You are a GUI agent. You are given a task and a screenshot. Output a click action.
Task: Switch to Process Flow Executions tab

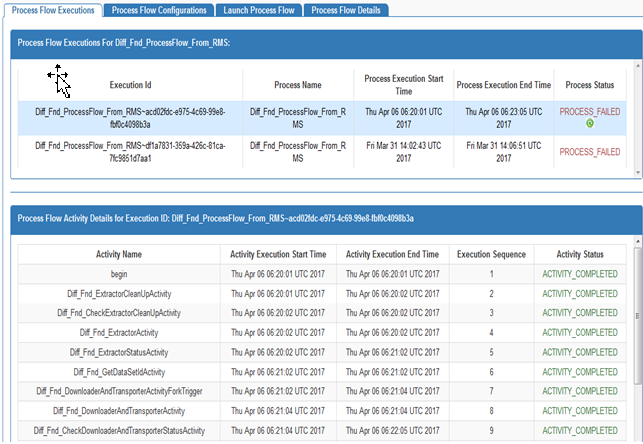point(53,10)
